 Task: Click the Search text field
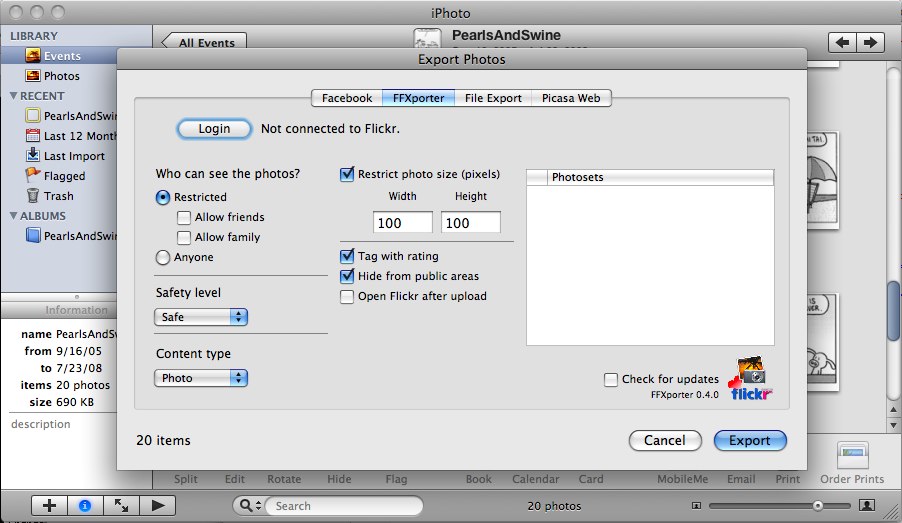344,506
